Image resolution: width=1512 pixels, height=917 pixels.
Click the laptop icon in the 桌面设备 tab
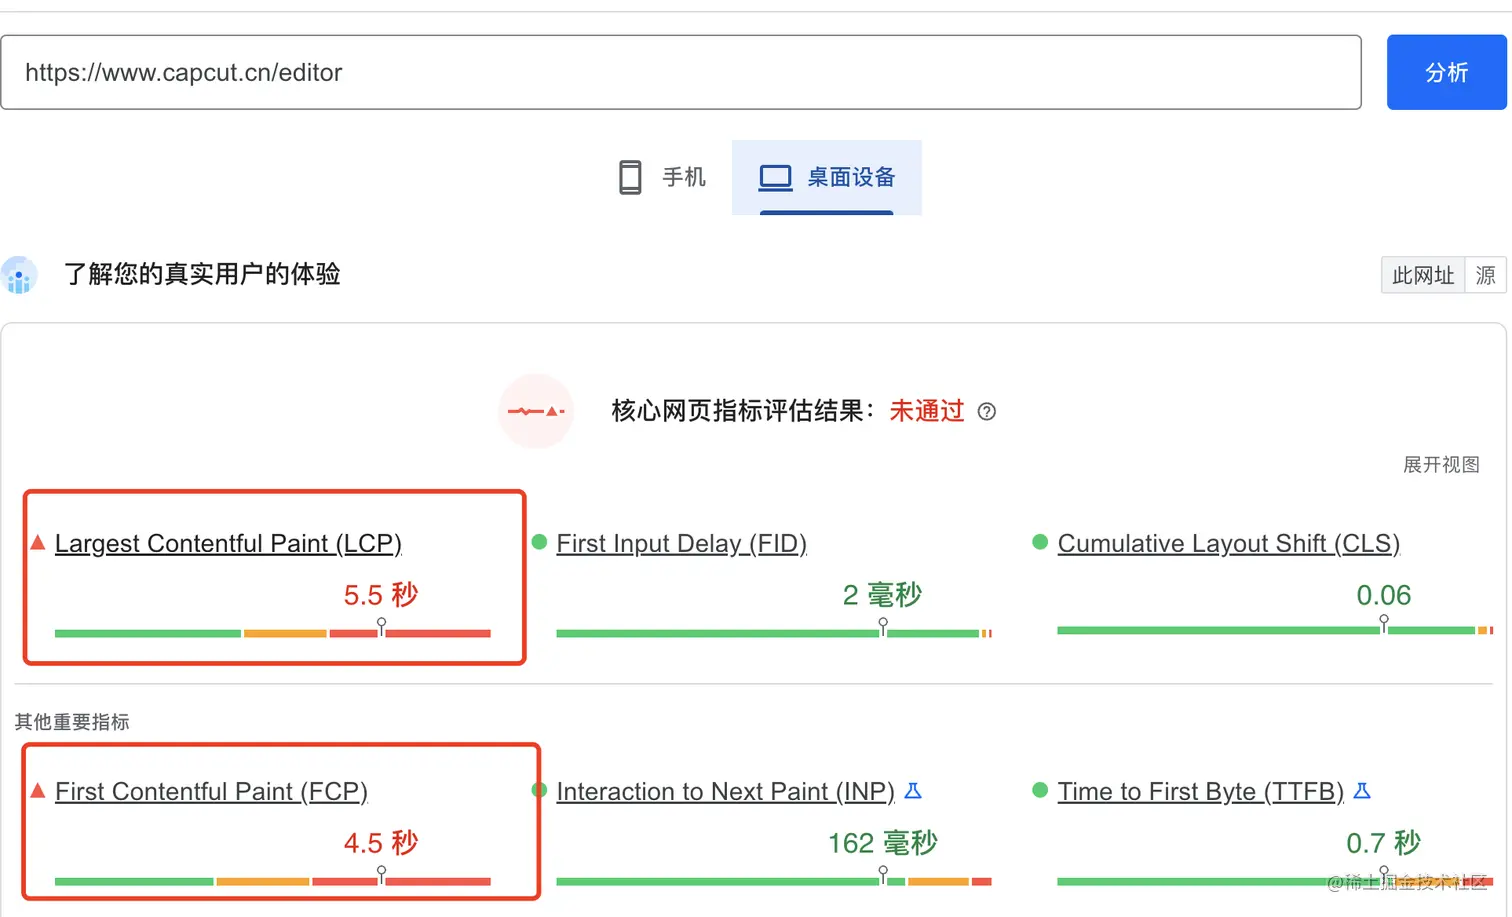pyautogui.click(x=775, y=178)
